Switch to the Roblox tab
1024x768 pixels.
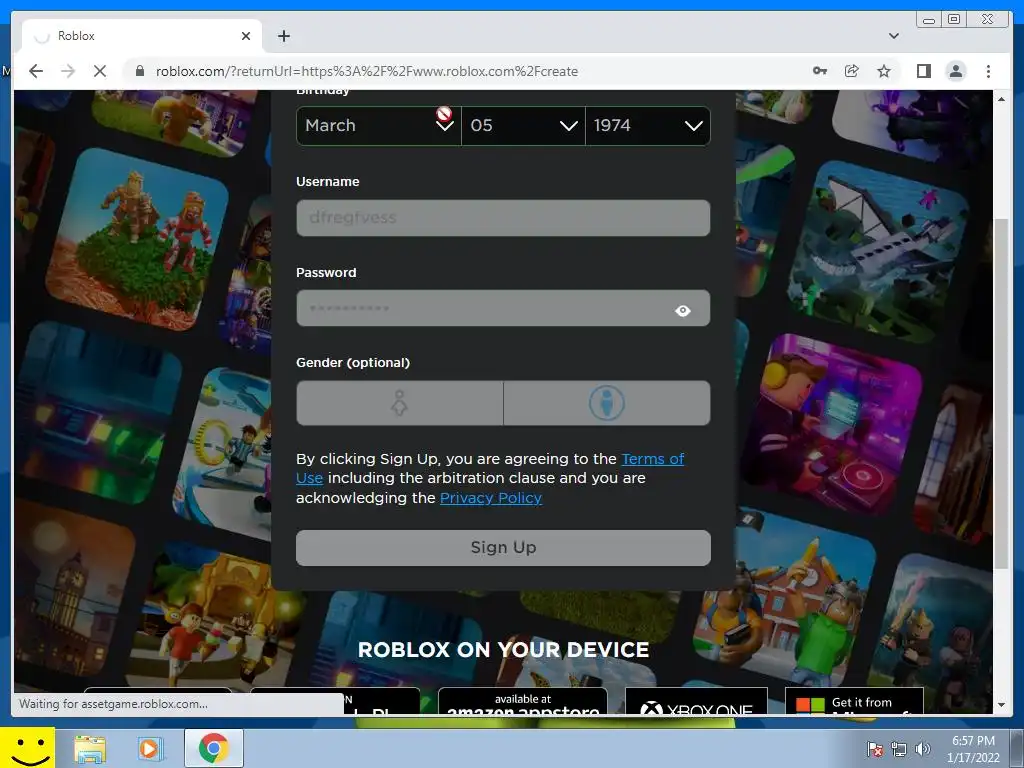point(142,36)
